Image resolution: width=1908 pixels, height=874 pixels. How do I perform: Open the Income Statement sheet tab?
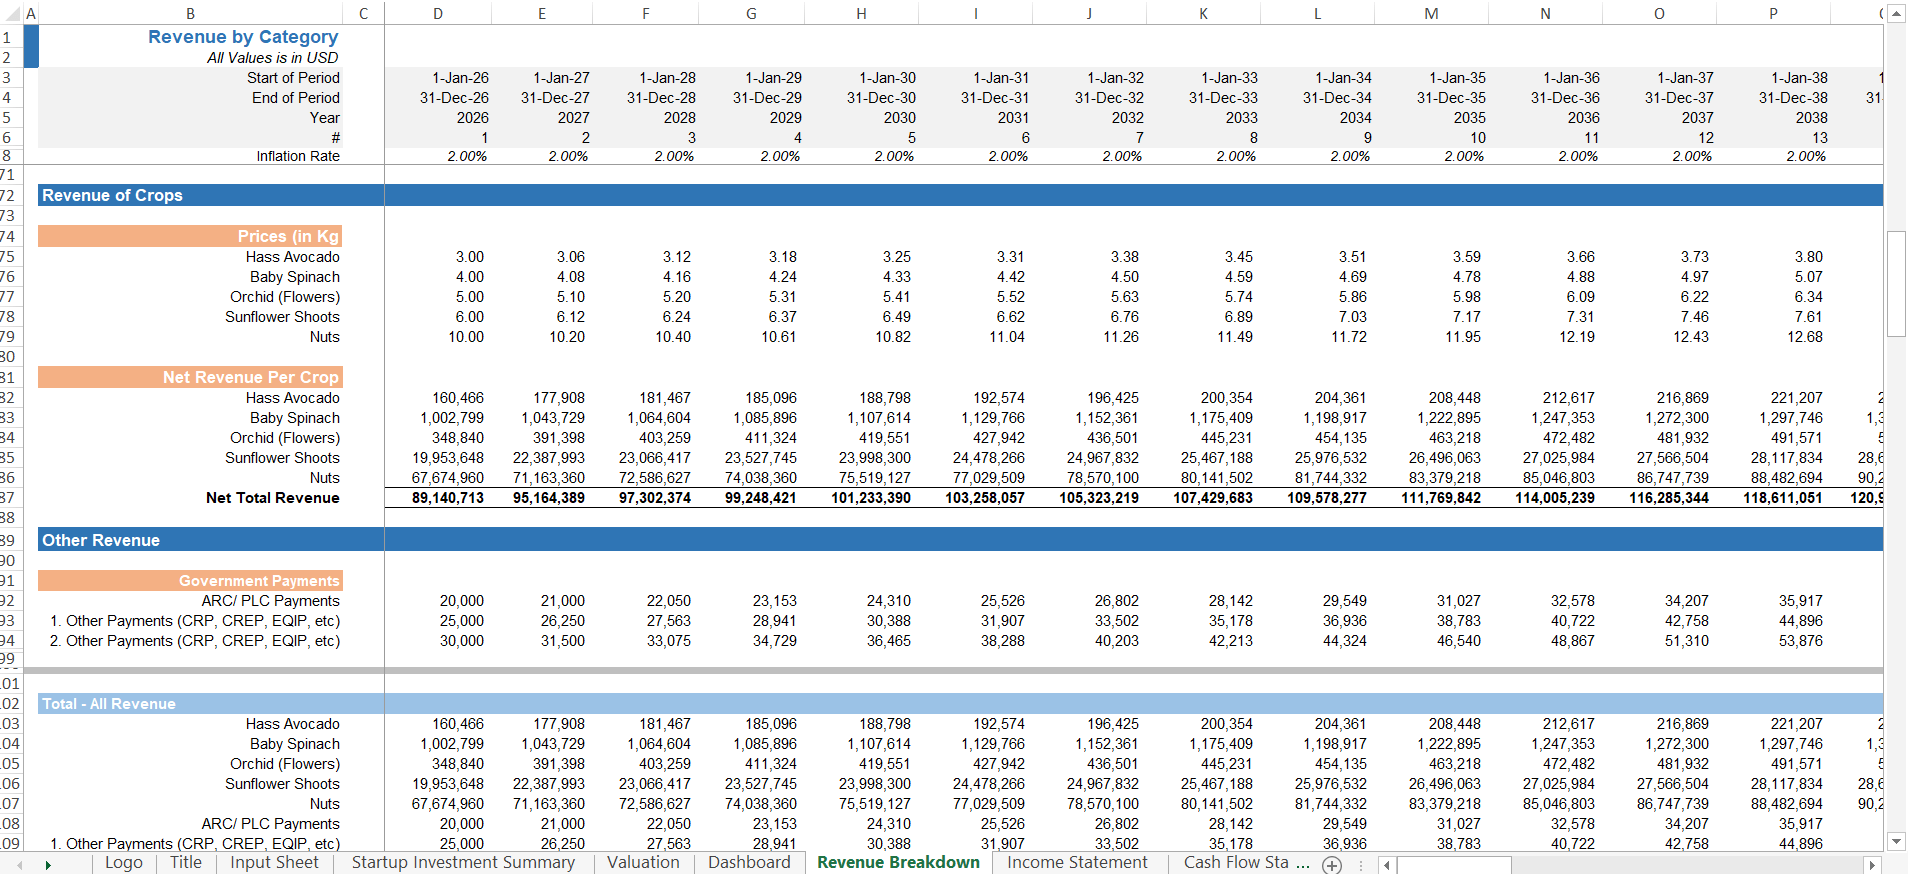coord(1077,863)
